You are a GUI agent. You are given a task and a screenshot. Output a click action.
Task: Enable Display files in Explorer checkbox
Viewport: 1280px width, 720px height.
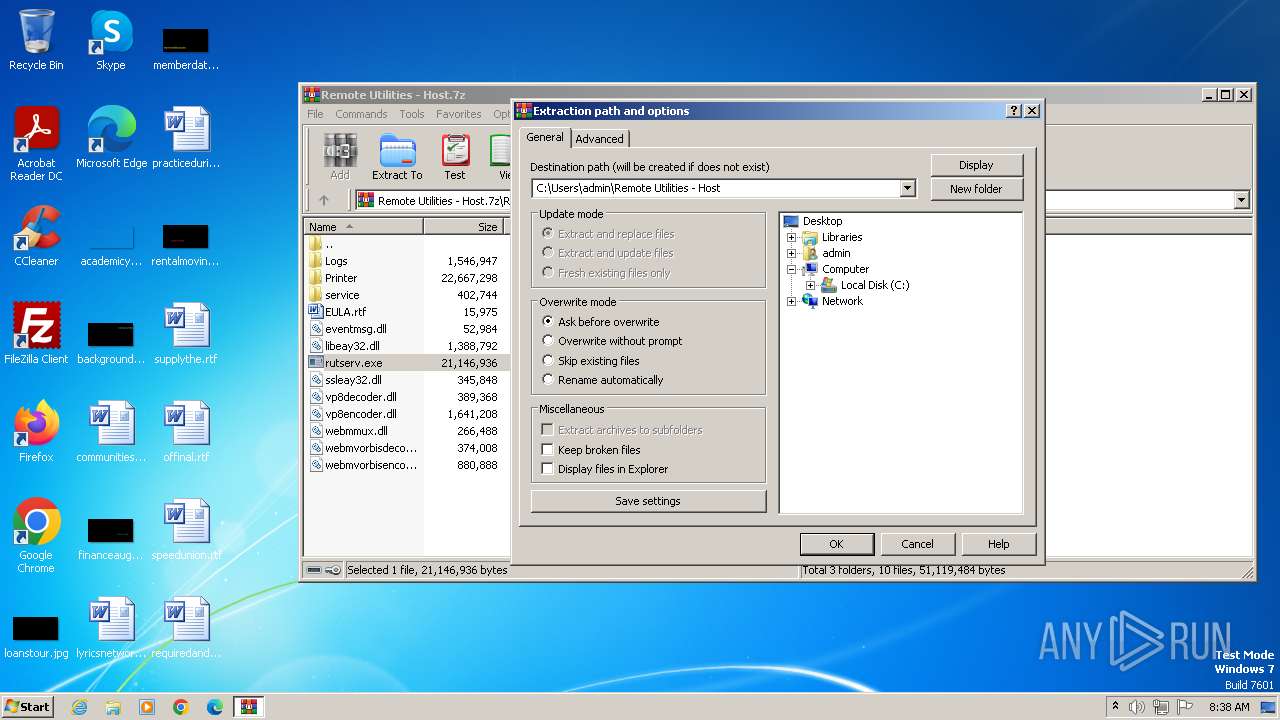pos(547,469)
